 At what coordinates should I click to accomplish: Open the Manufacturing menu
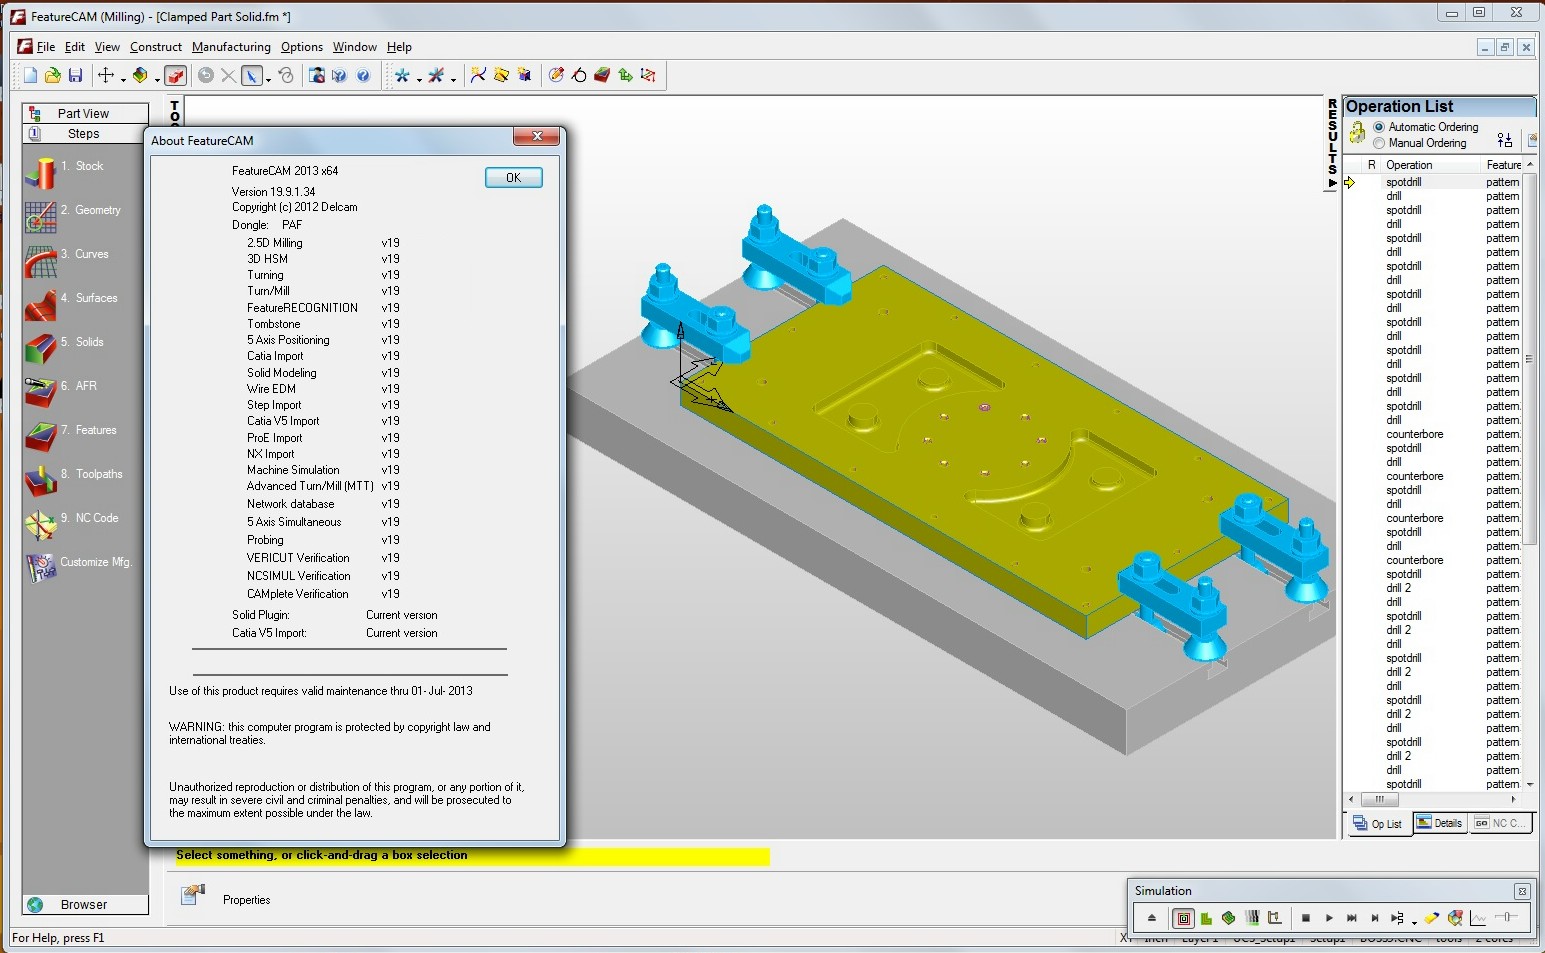[231, 47]
